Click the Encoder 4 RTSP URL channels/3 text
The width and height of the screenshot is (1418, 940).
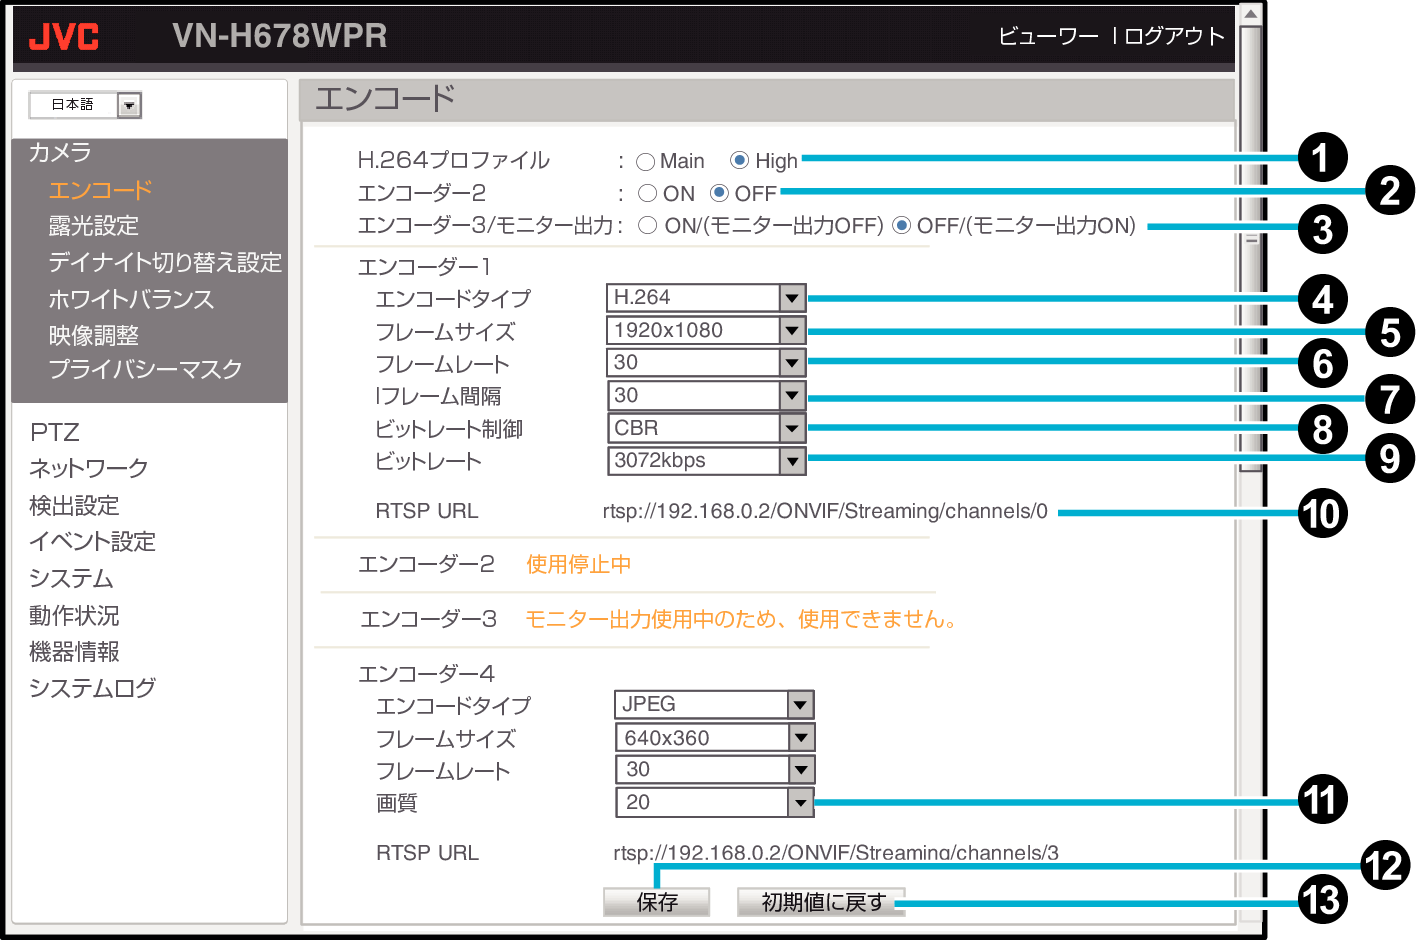click(x=836, y=853)
